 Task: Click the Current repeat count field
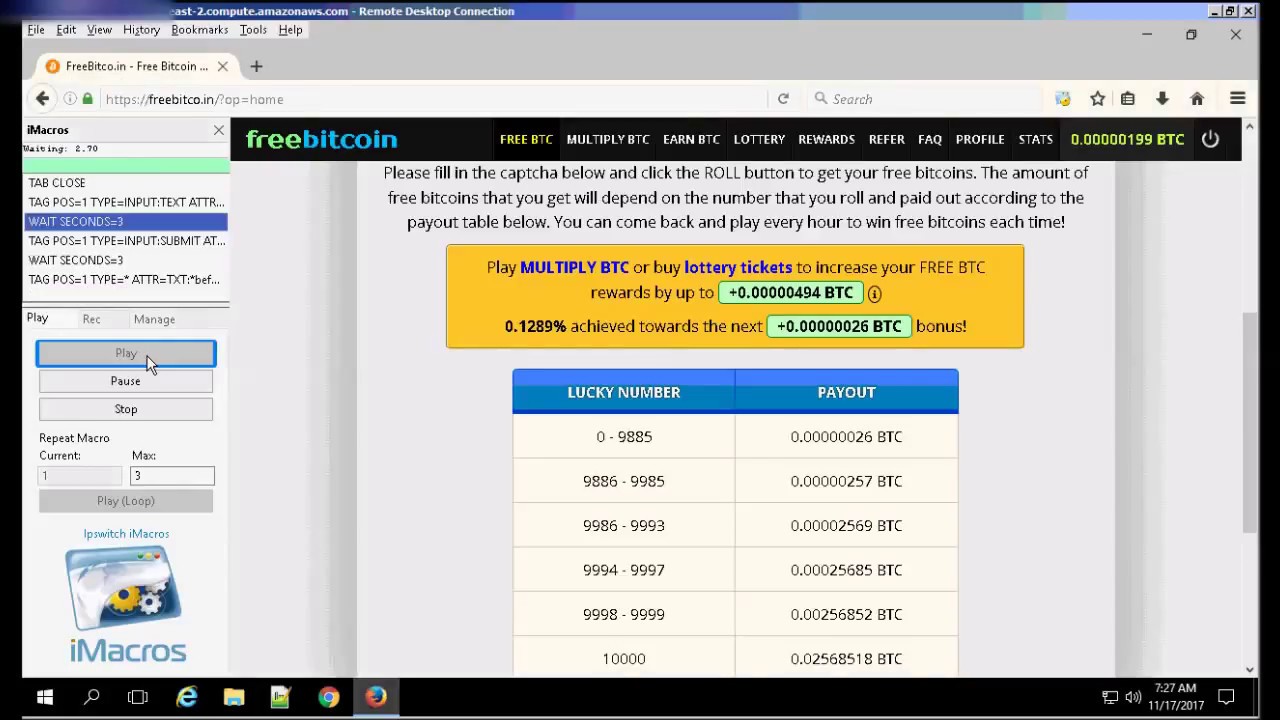click(80, 476)
